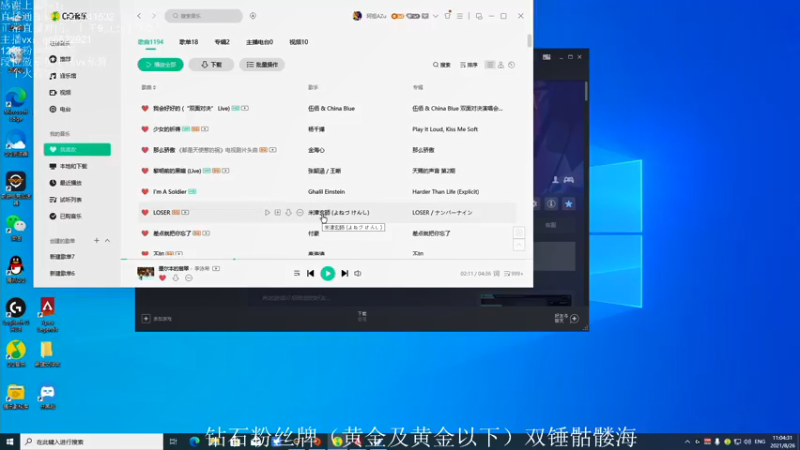This screenshot has height=450, width=800.
Task: Switch to mini player mode icon
Action: (x=479, y=16)
